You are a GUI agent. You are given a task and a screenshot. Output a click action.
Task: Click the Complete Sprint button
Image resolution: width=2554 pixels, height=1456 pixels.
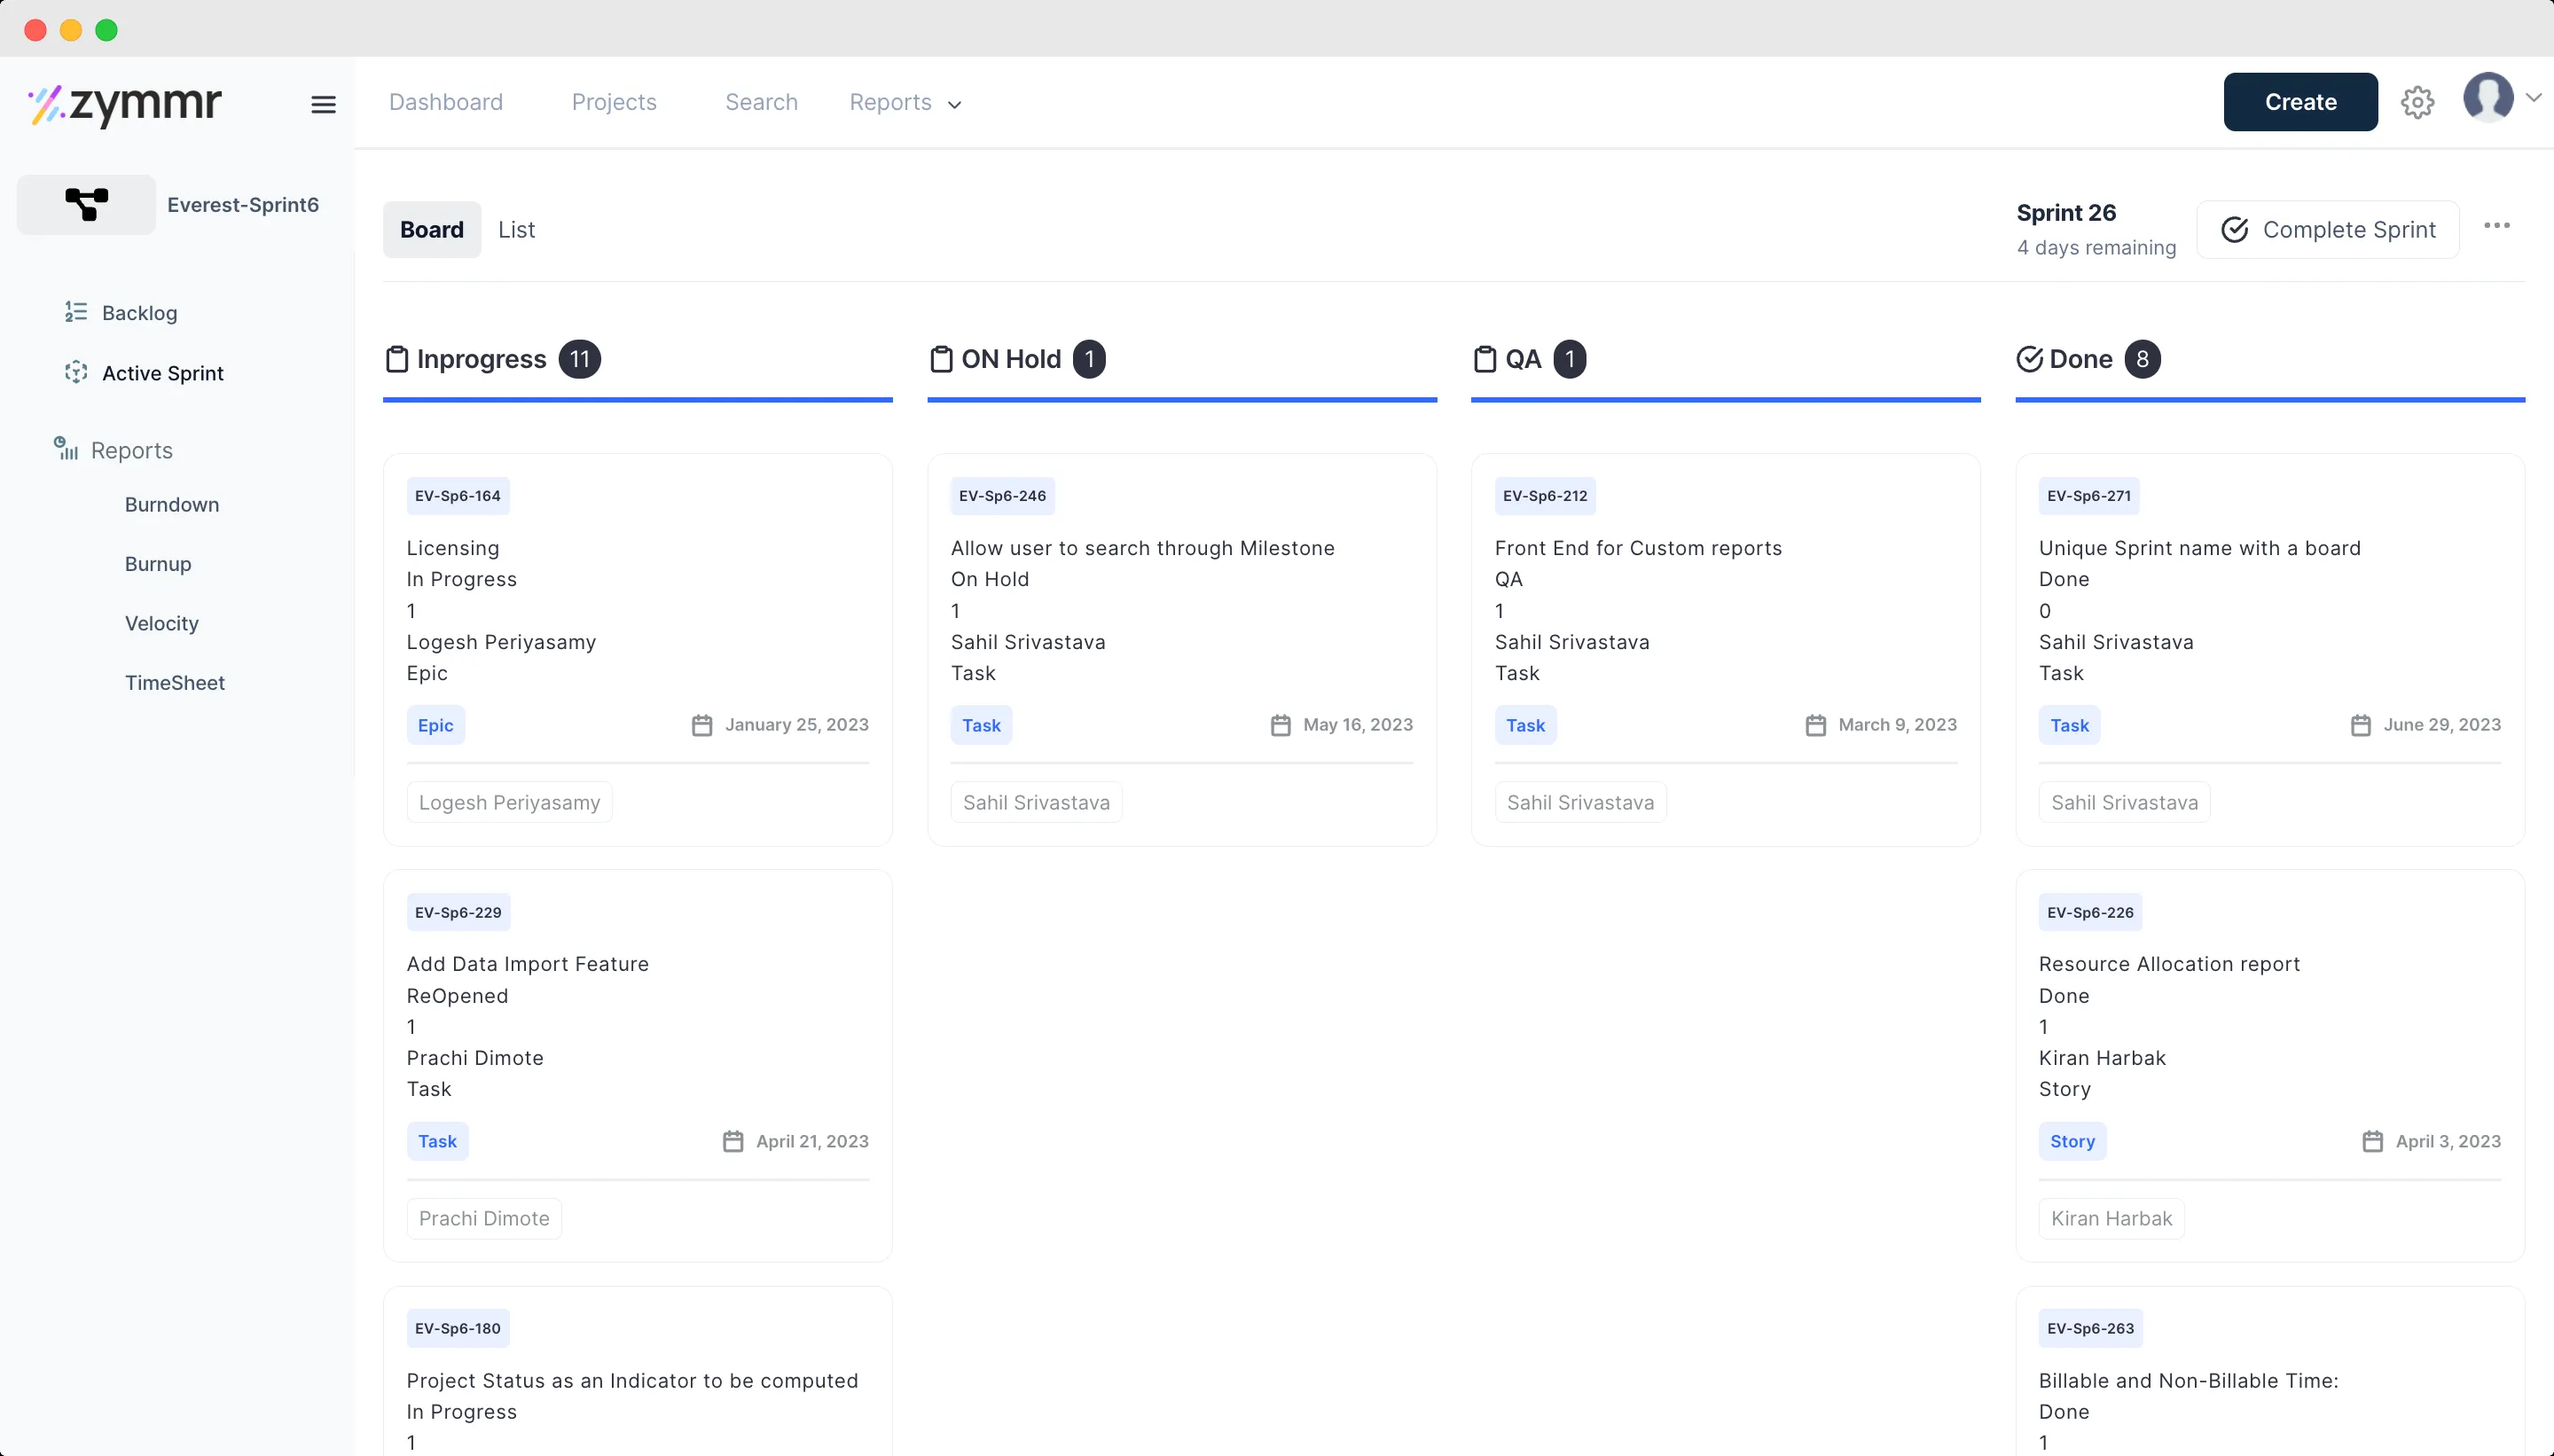tap(2328, 230)
